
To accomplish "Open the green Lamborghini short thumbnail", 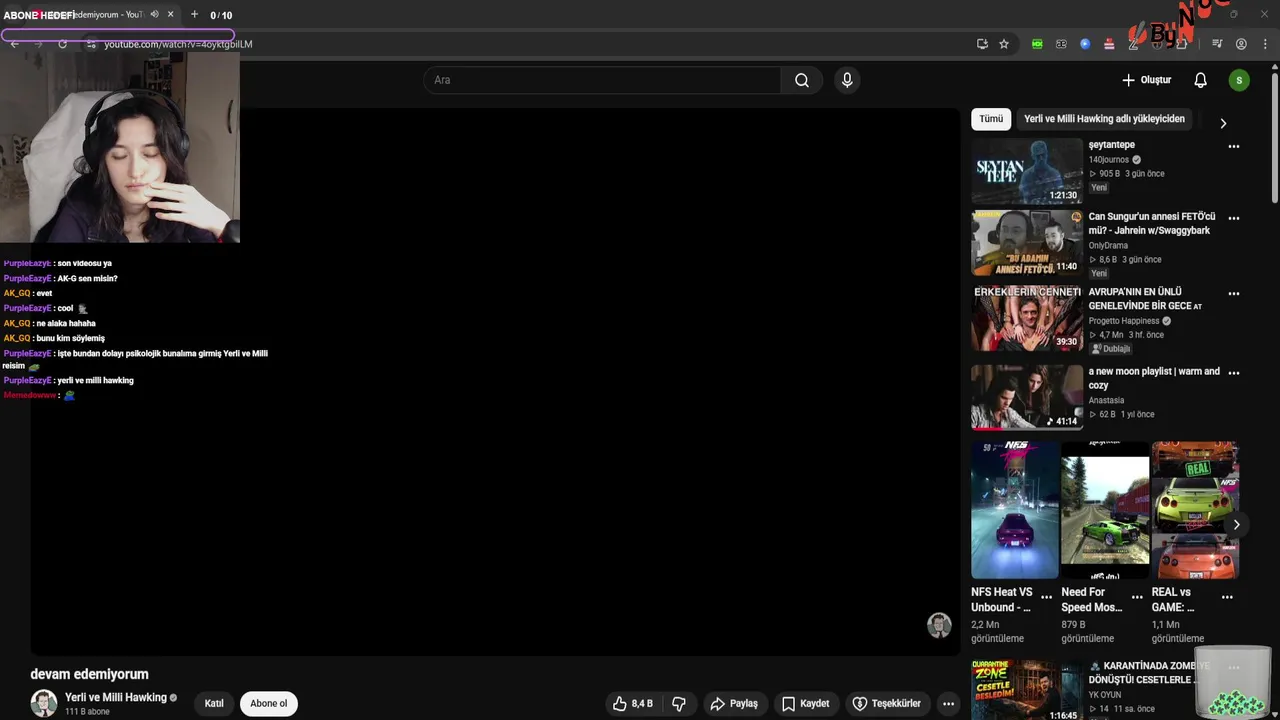I will 1105,510.
